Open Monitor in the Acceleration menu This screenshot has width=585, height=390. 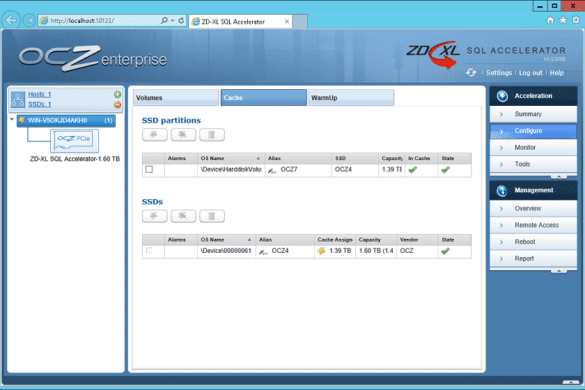point(533,147)
